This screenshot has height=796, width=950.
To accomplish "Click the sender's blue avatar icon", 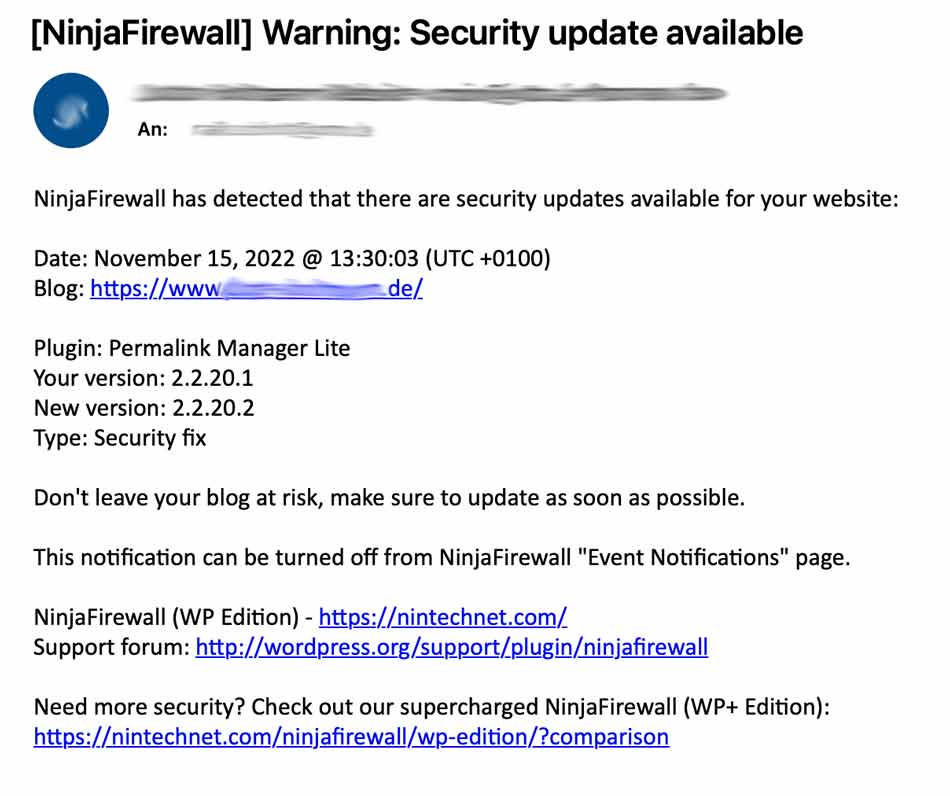I will [71, 110].
